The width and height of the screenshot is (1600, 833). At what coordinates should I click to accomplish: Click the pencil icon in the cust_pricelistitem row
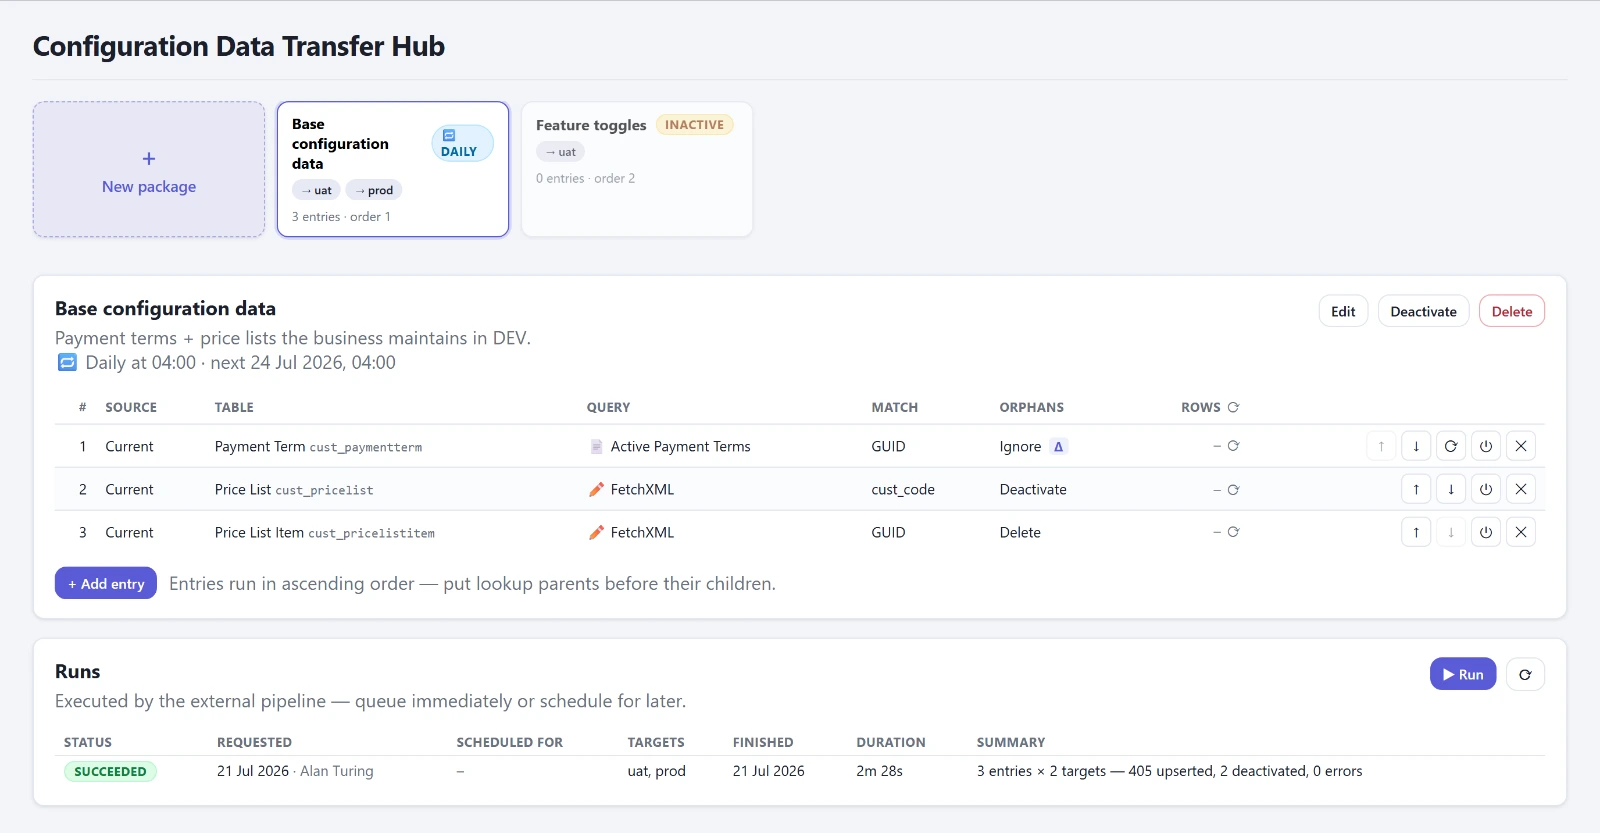coord(596,533)
